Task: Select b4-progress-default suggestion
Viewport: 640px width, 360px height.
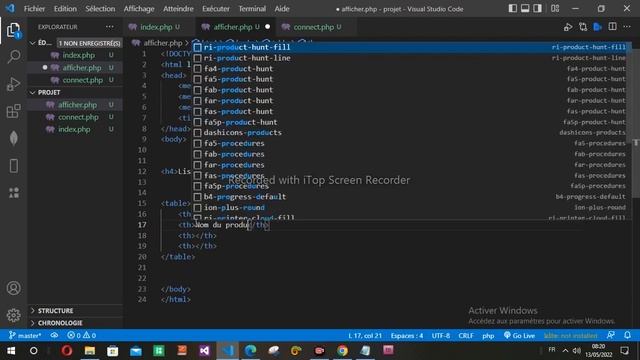Action: pos(410,197)
